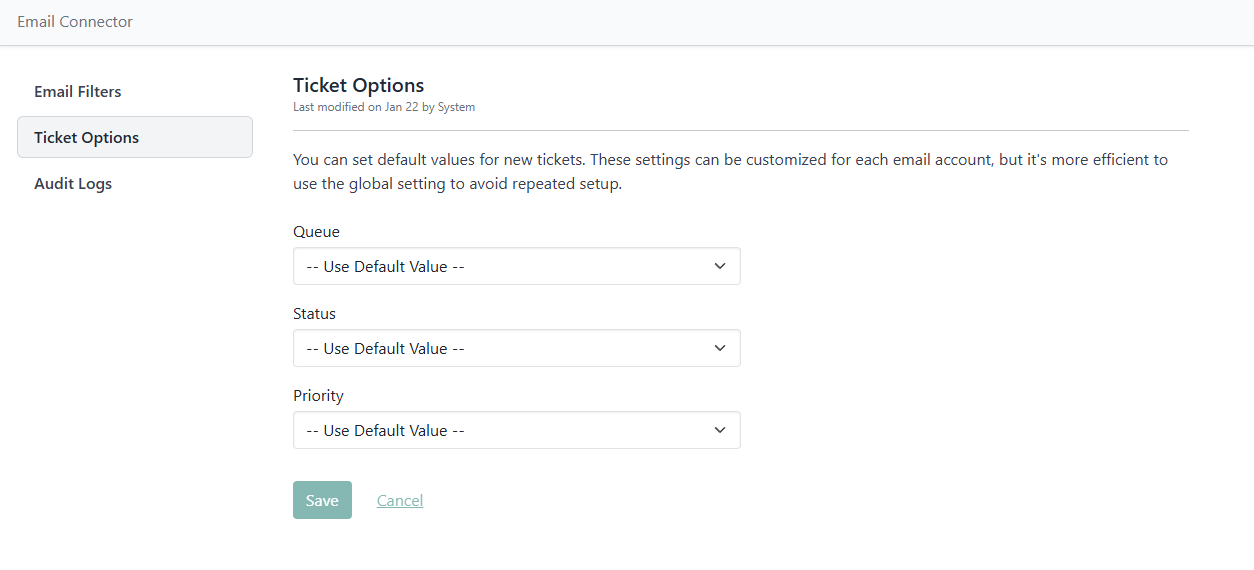Click the chevron arrow in Status dropdown
1254x570 pixels.
click(x=720, y=348)
